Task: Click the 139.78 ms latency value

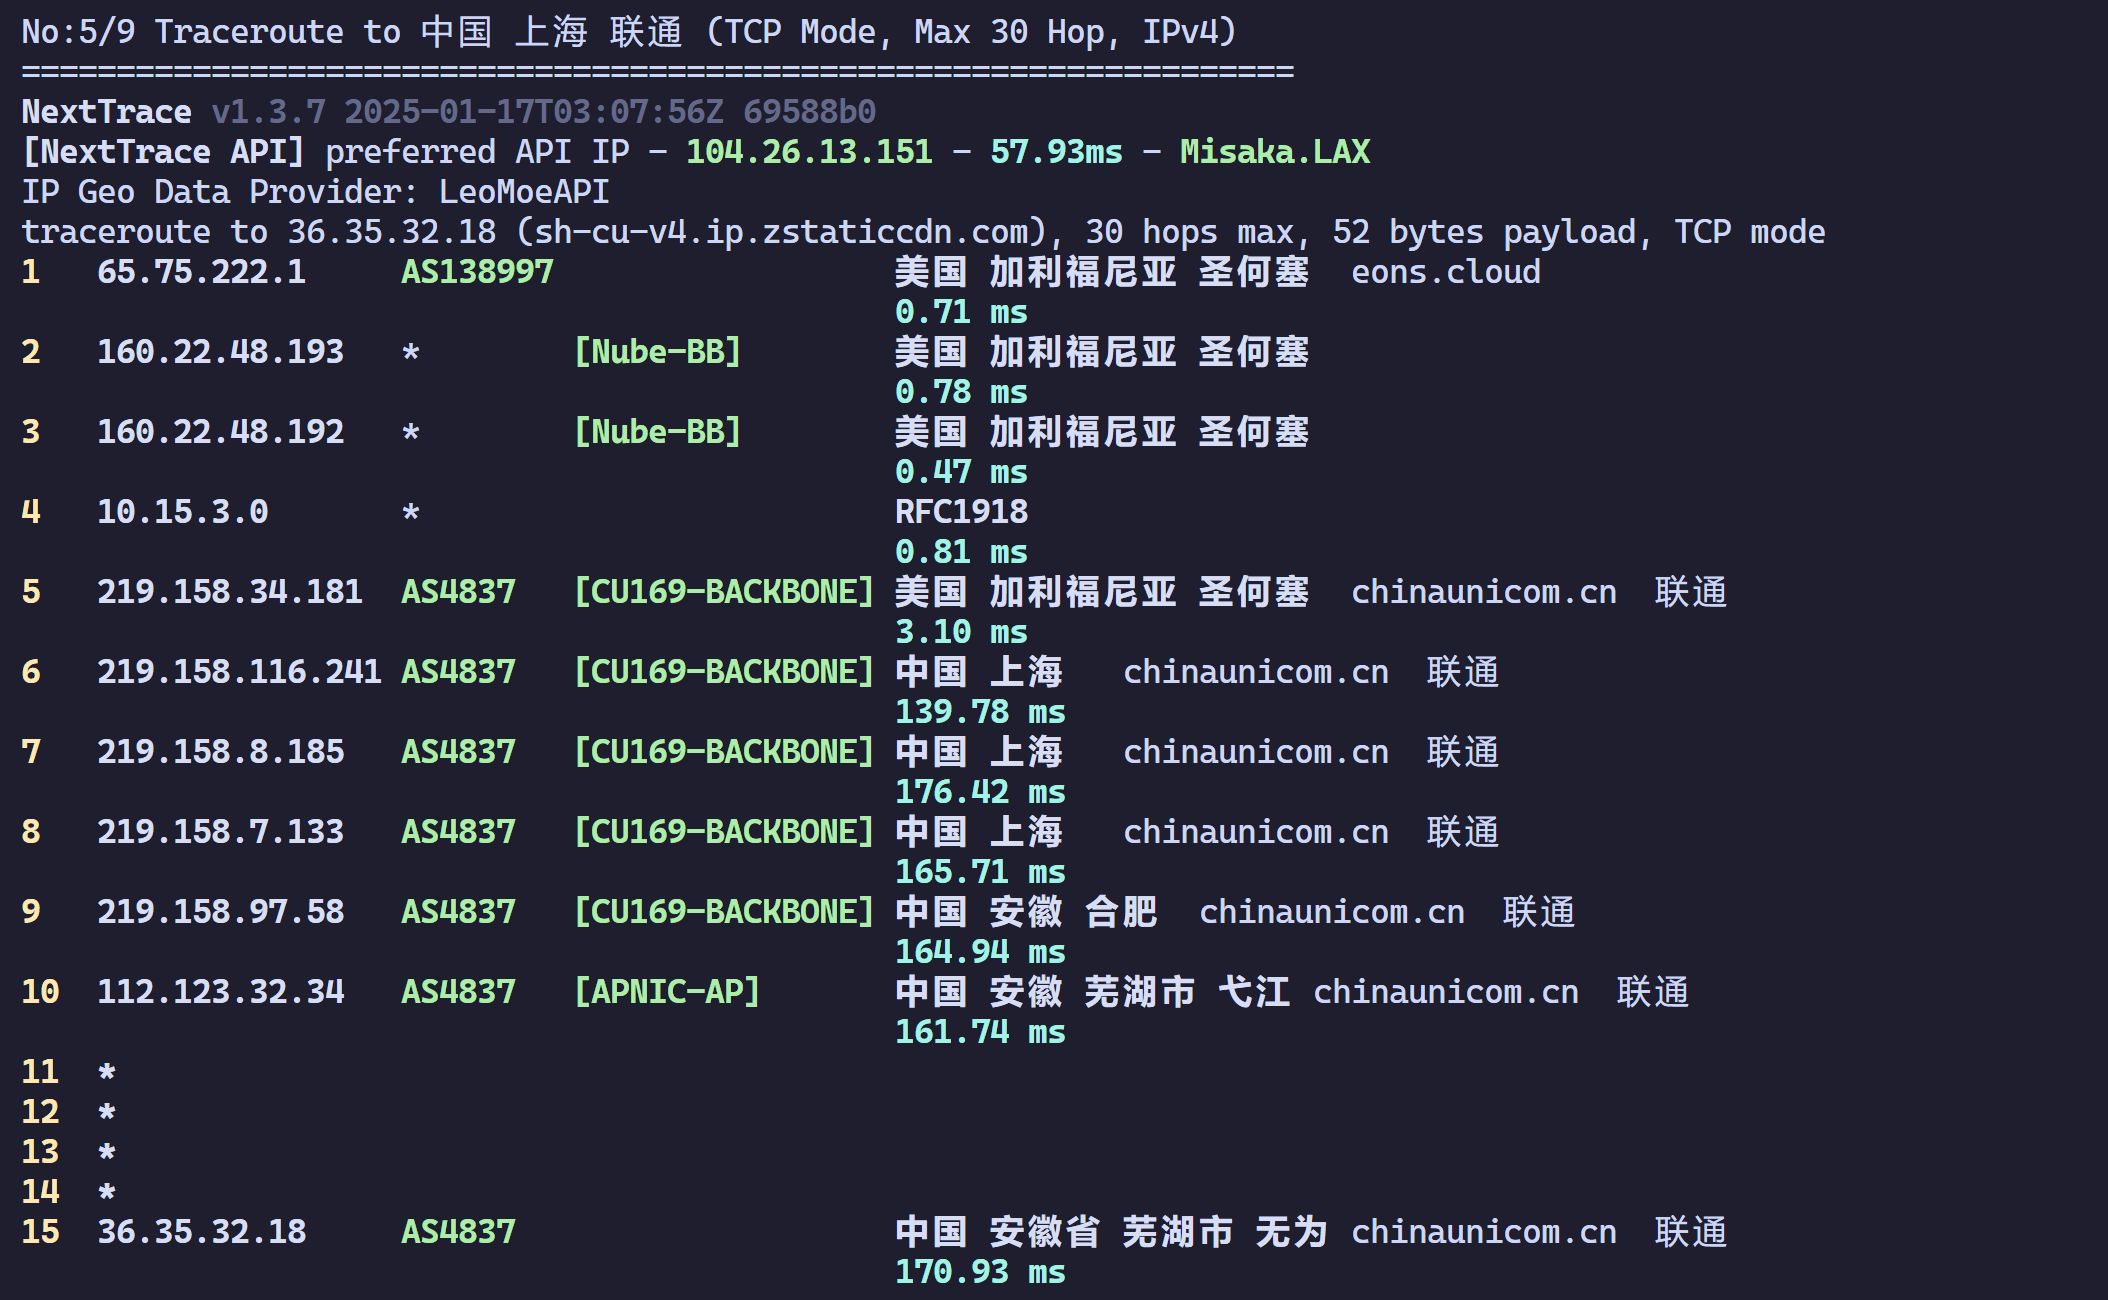Action: pyautogui.click(x=980, y=712)
